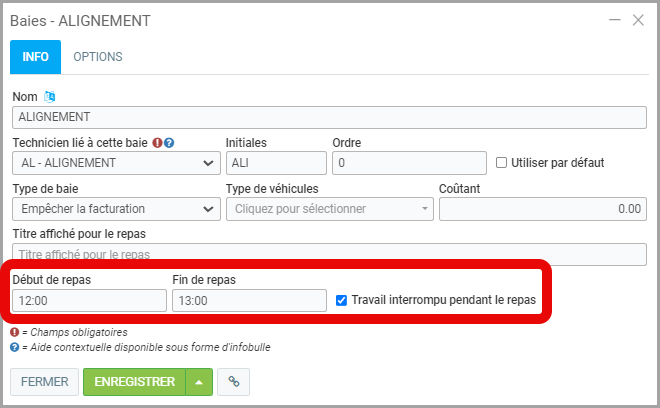The height and width of the screenshot is (408, 660).
Task: Minimize the Baies - ALIGNEMENT window
Action: pos(613,20)
